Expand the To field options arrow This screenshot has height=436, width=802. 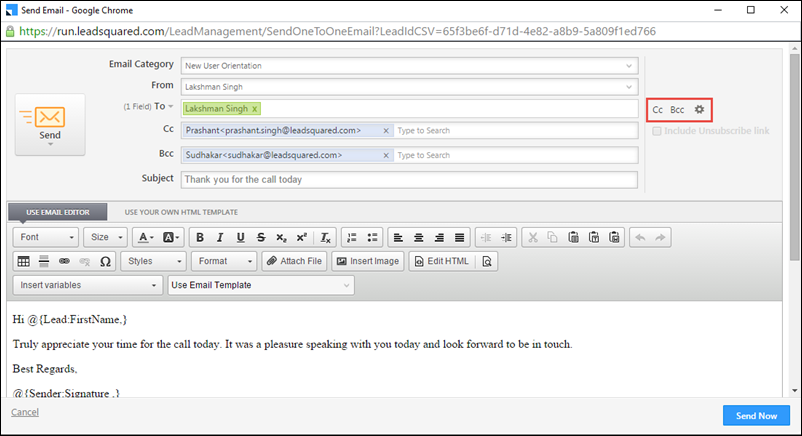point(171,106)
